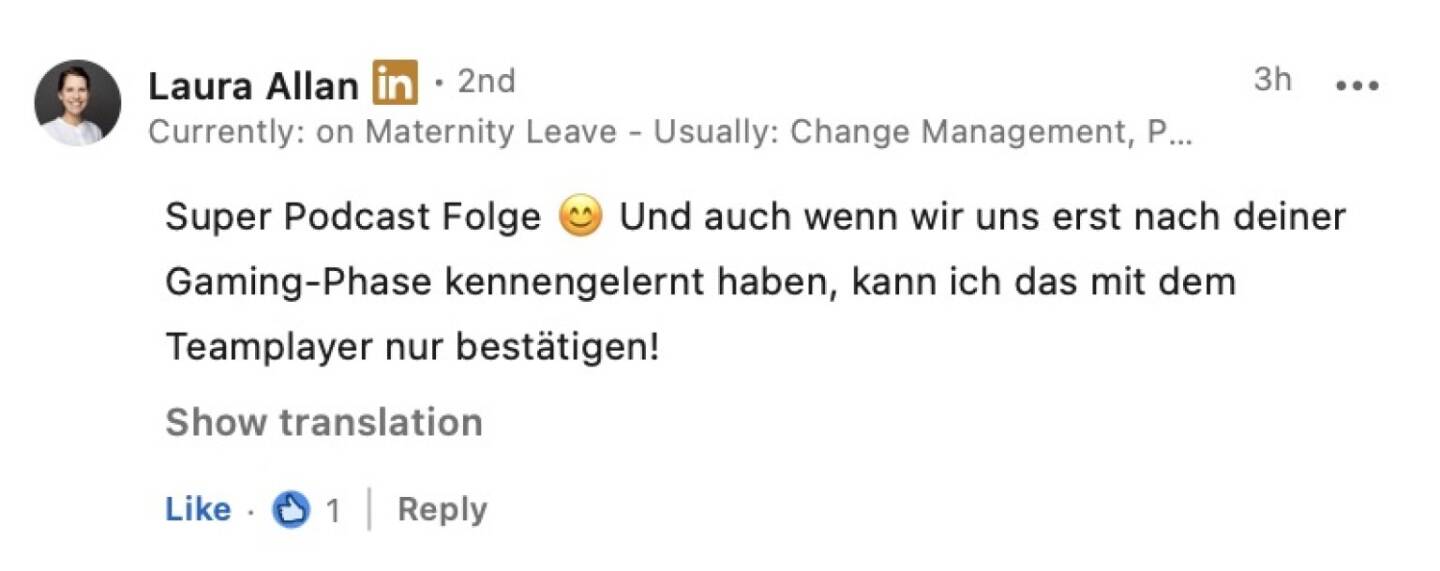This screenshot has width=1440, height=571.
Task: Open profile via the Laura Allan name
Action: point(253,86)
